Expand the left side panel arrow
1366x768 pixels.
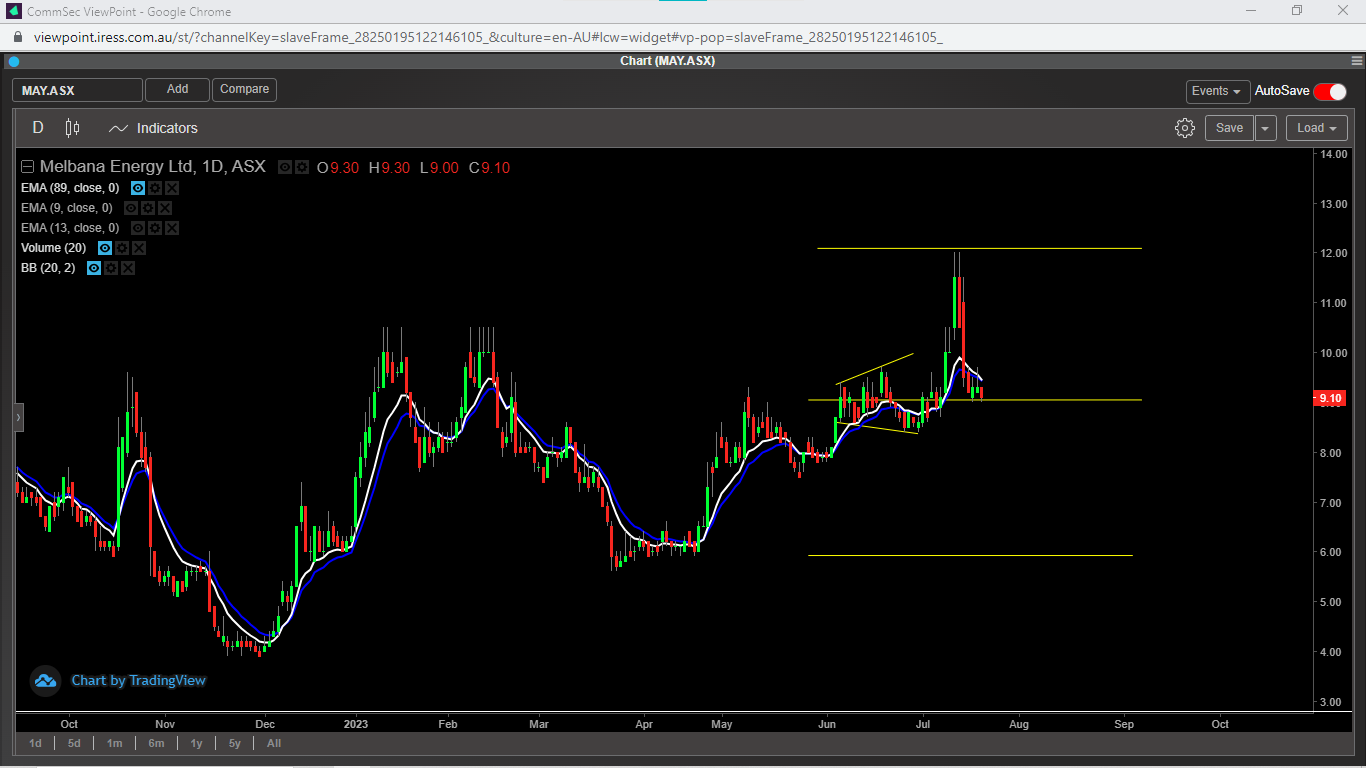(x=18, y=416)
